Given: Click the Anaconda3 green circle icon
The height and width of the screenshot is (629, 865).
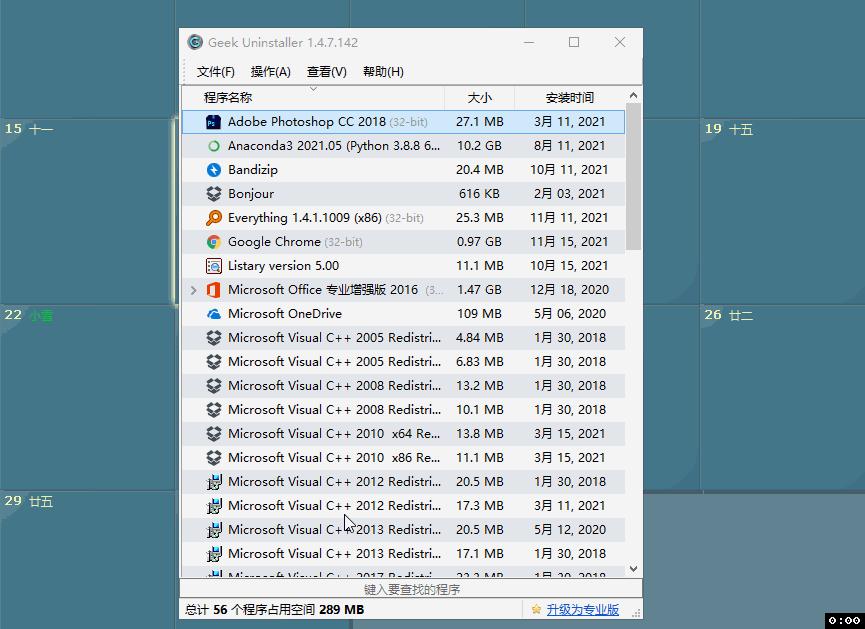Looking at the screenshot, I should (213, 145).
